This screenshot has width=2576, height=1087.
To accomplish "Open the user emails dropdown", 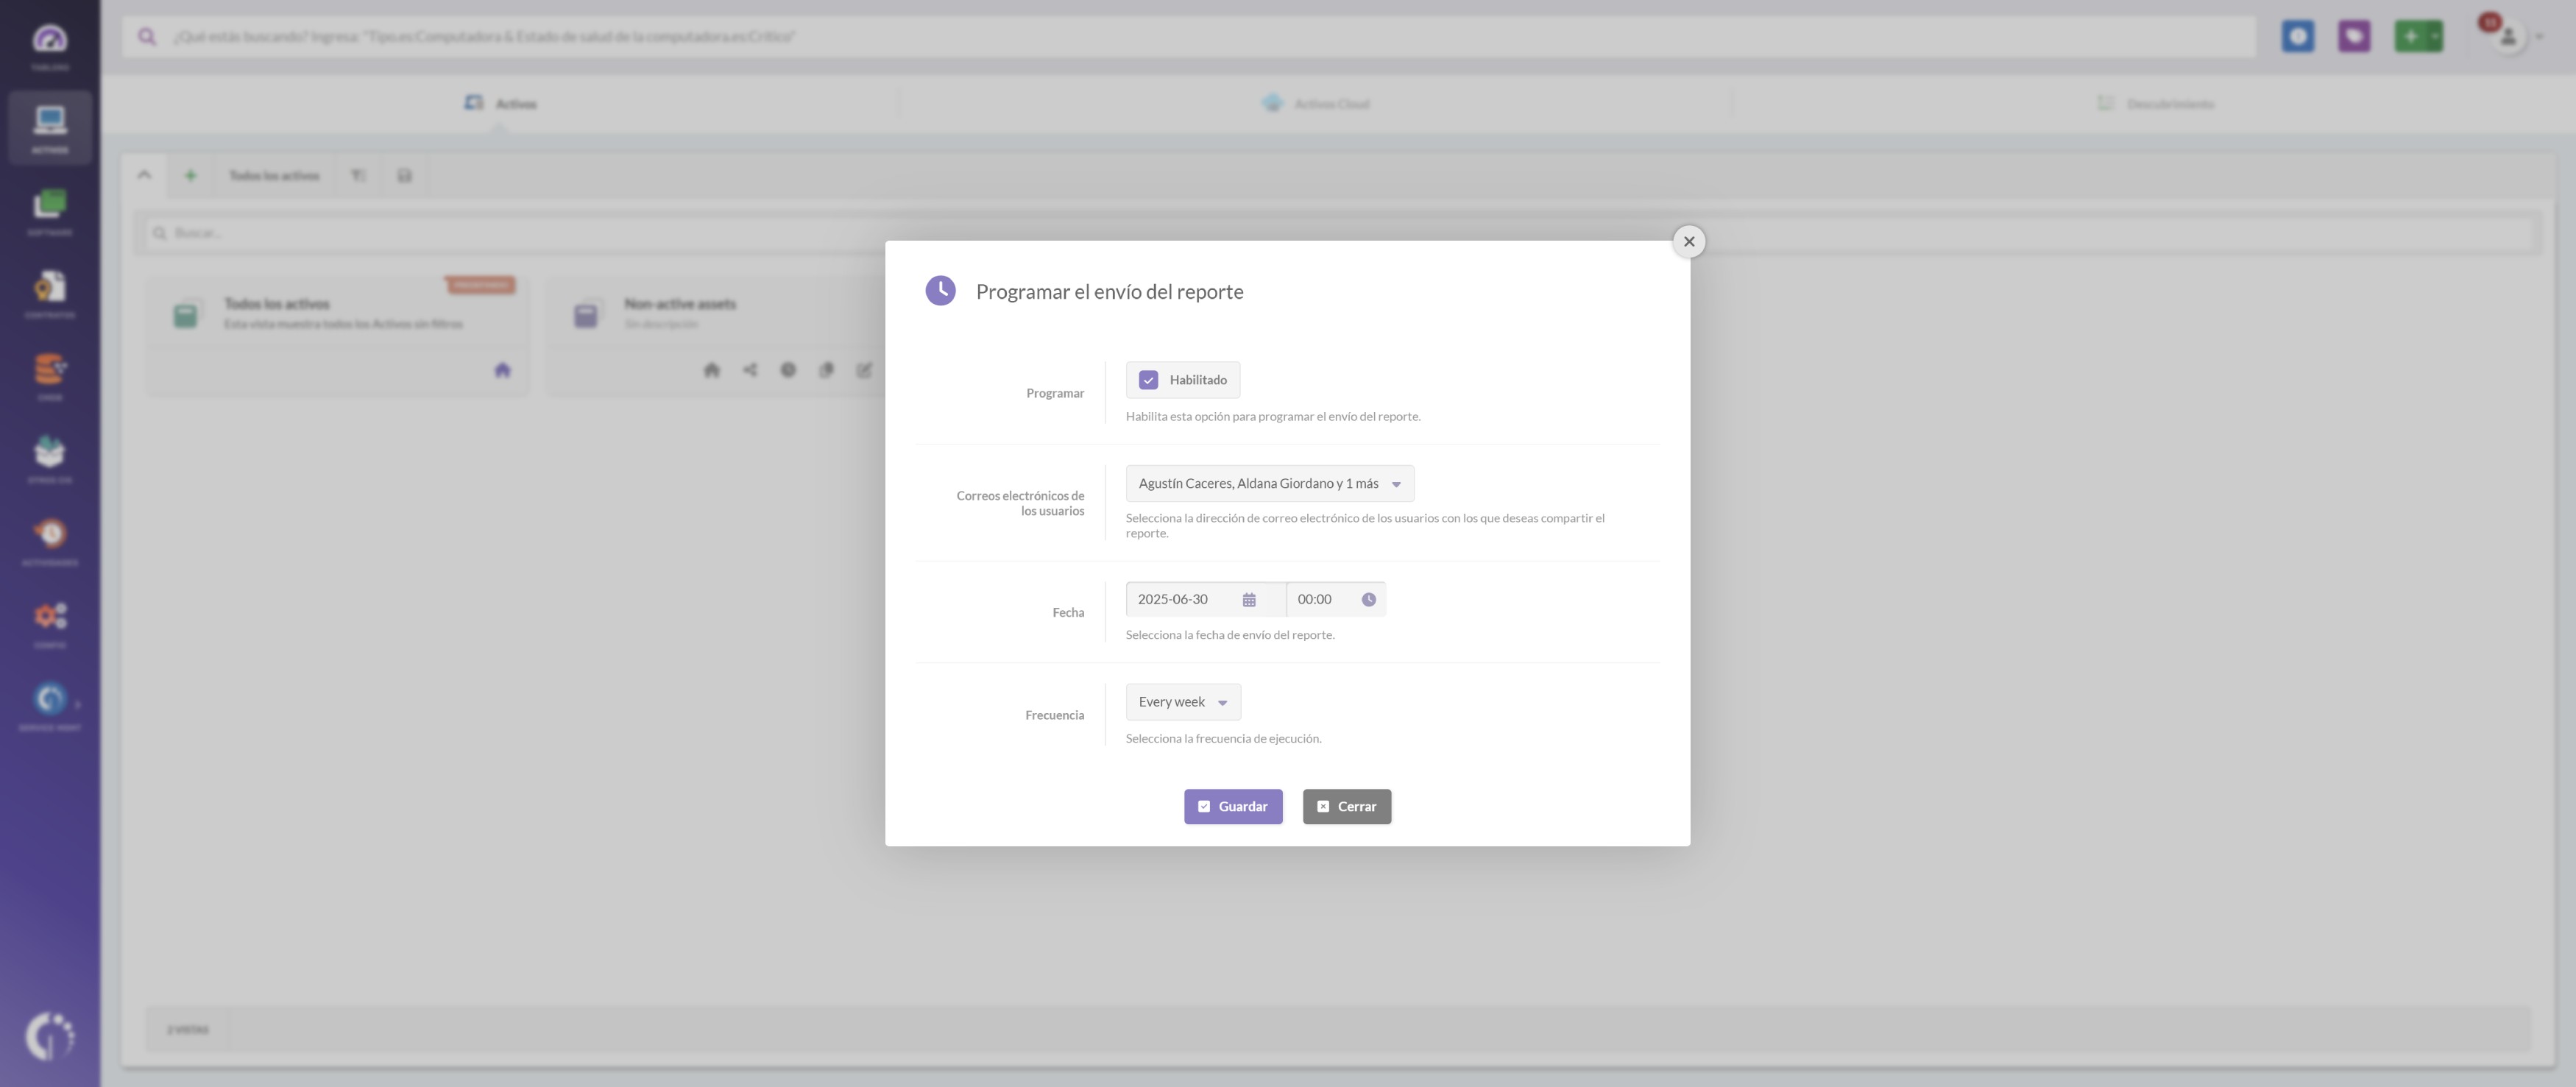I will (x=1269, y=483).
